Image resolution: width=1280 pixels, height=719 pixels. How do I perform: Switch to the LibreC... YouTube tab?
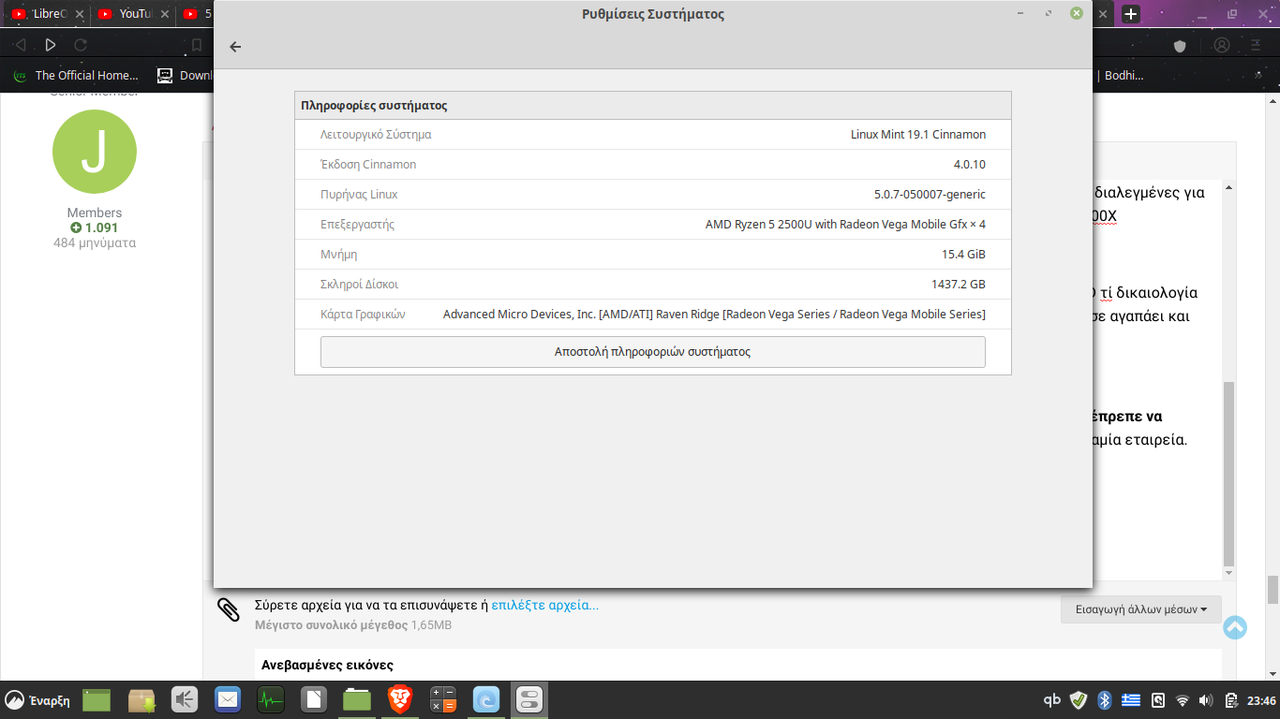pos(46,14)
